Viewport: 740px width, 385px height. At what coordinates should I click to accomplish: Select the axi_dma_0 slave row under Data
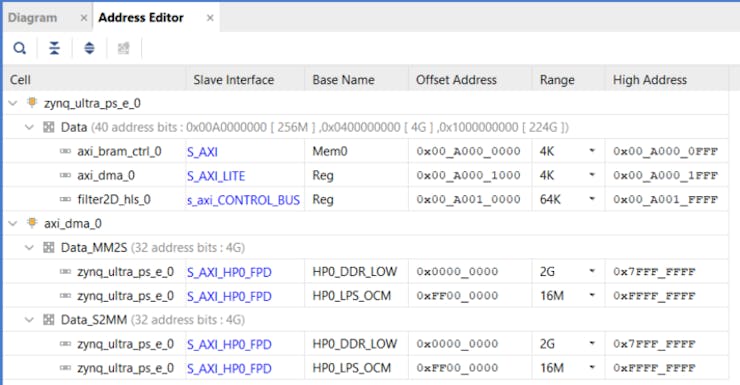pyautogui.click(x=366, y=175)
